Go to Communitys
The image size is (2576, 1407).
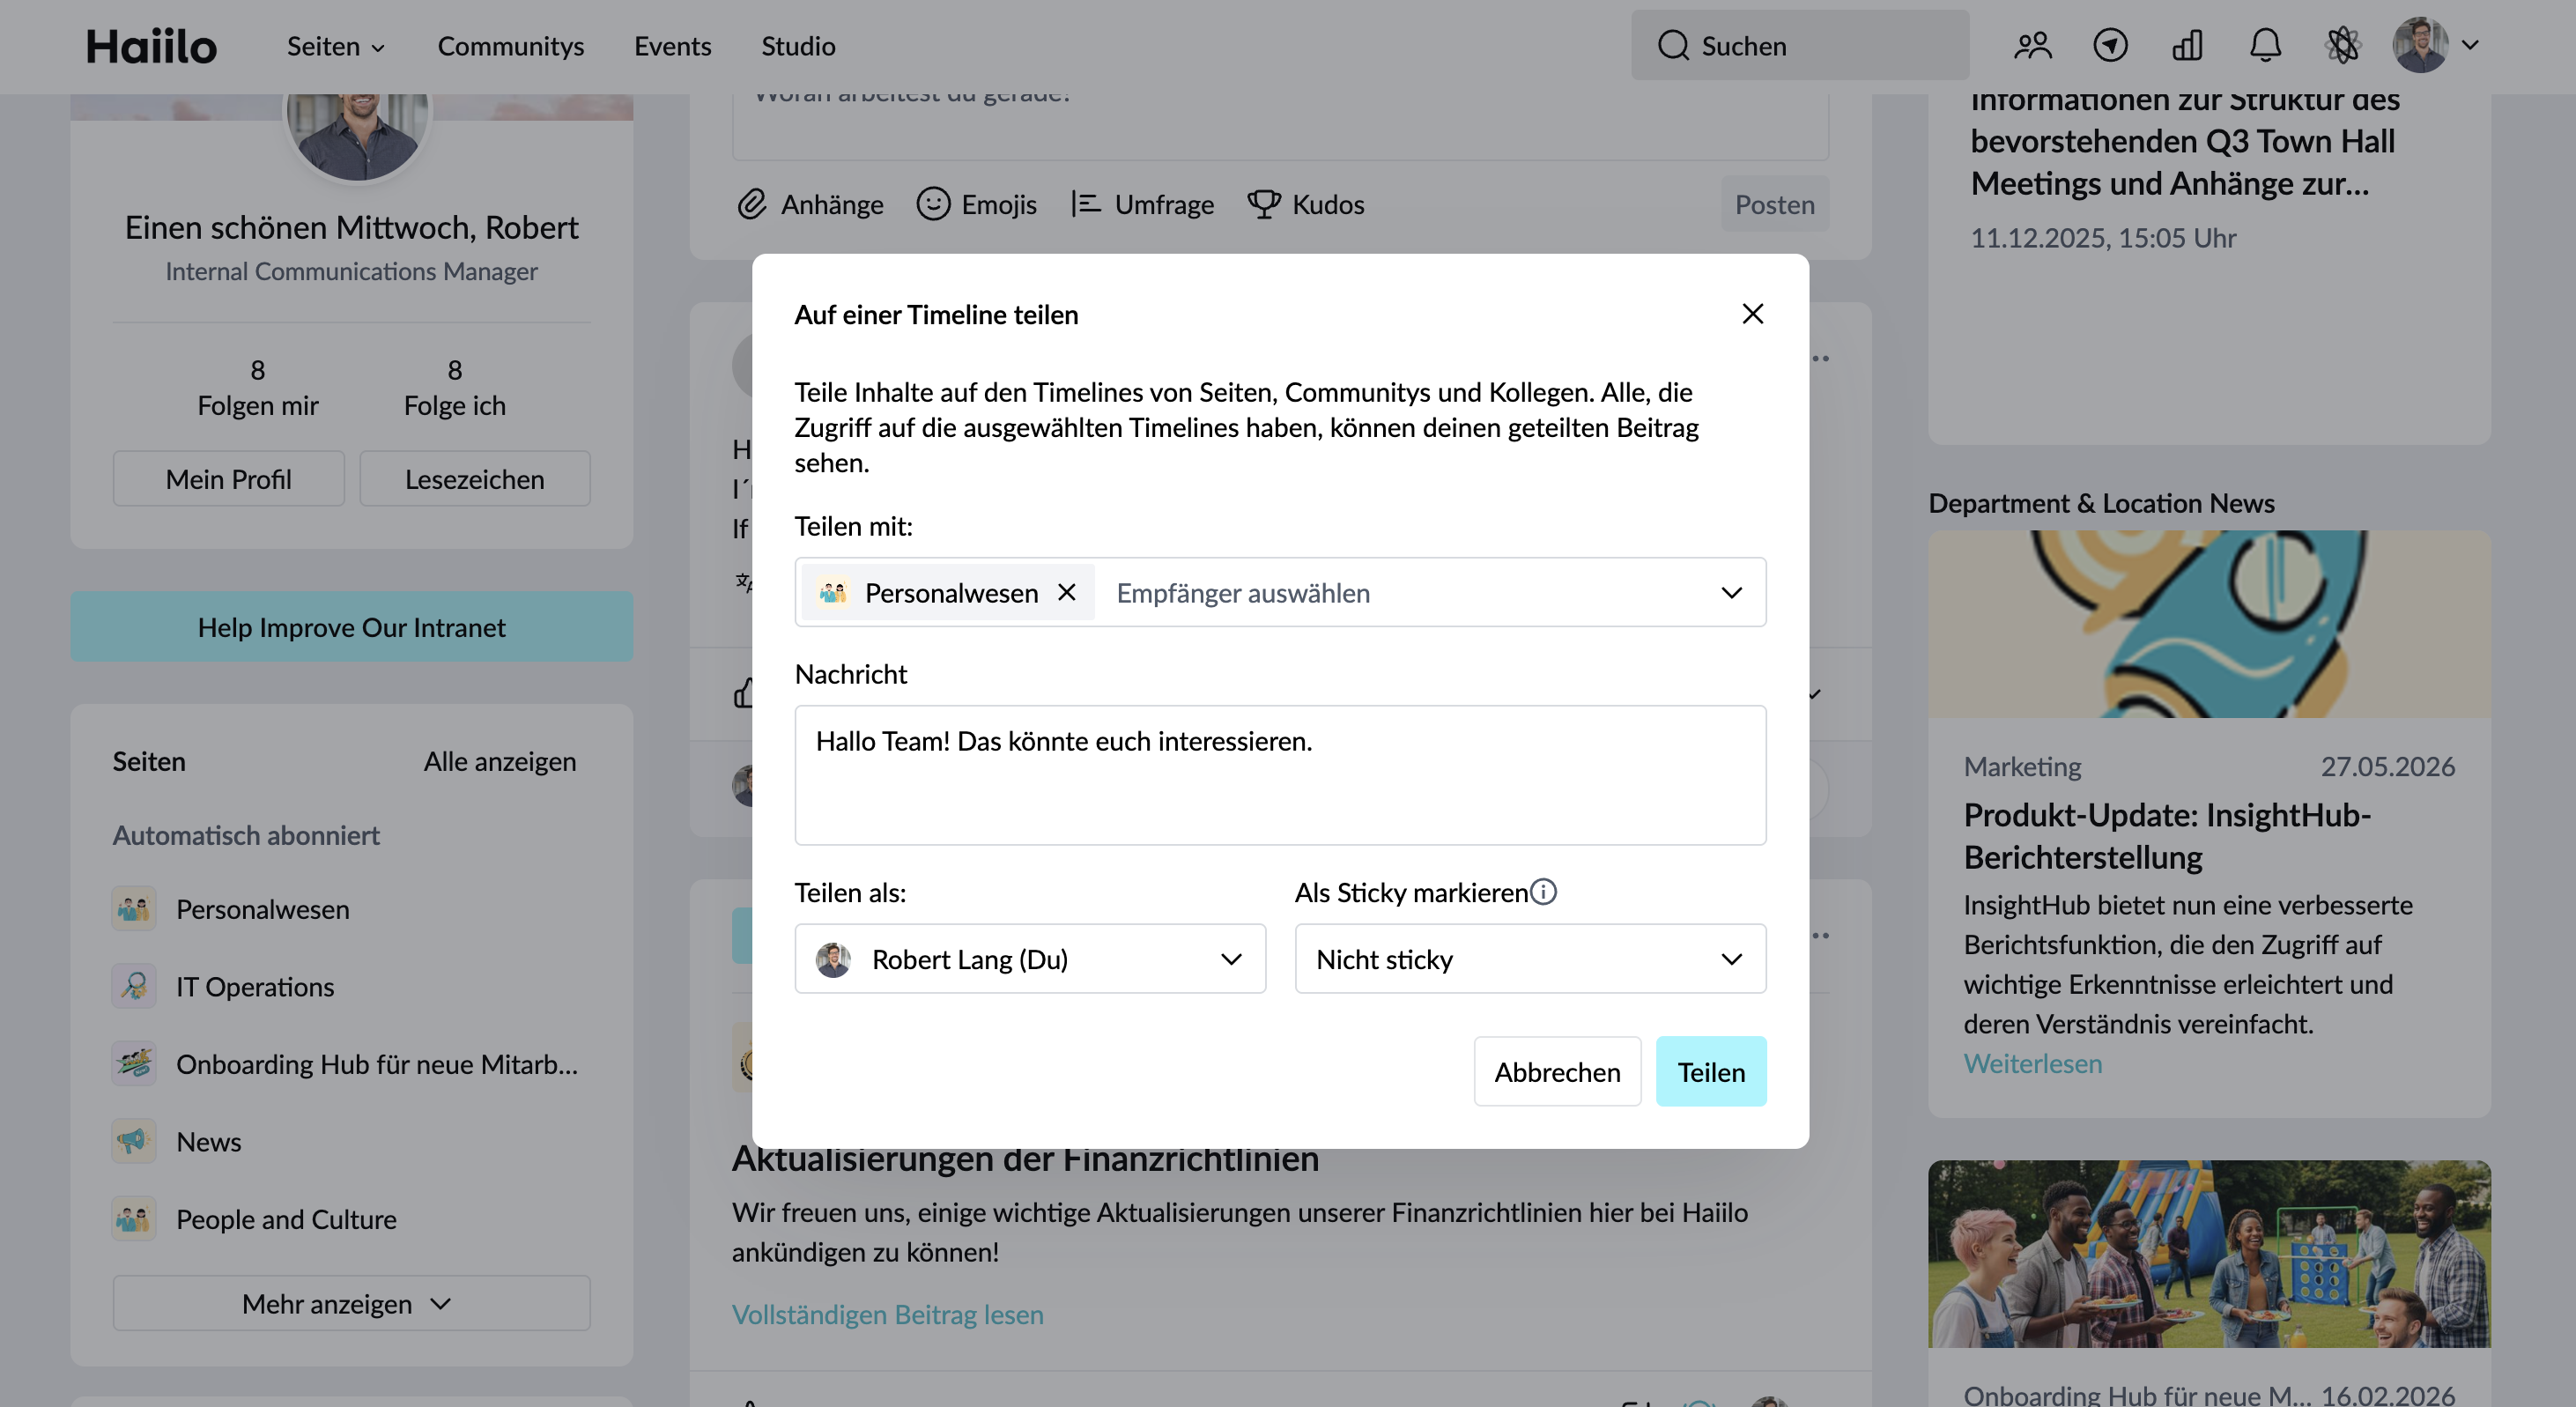click(x=510, y=46)
